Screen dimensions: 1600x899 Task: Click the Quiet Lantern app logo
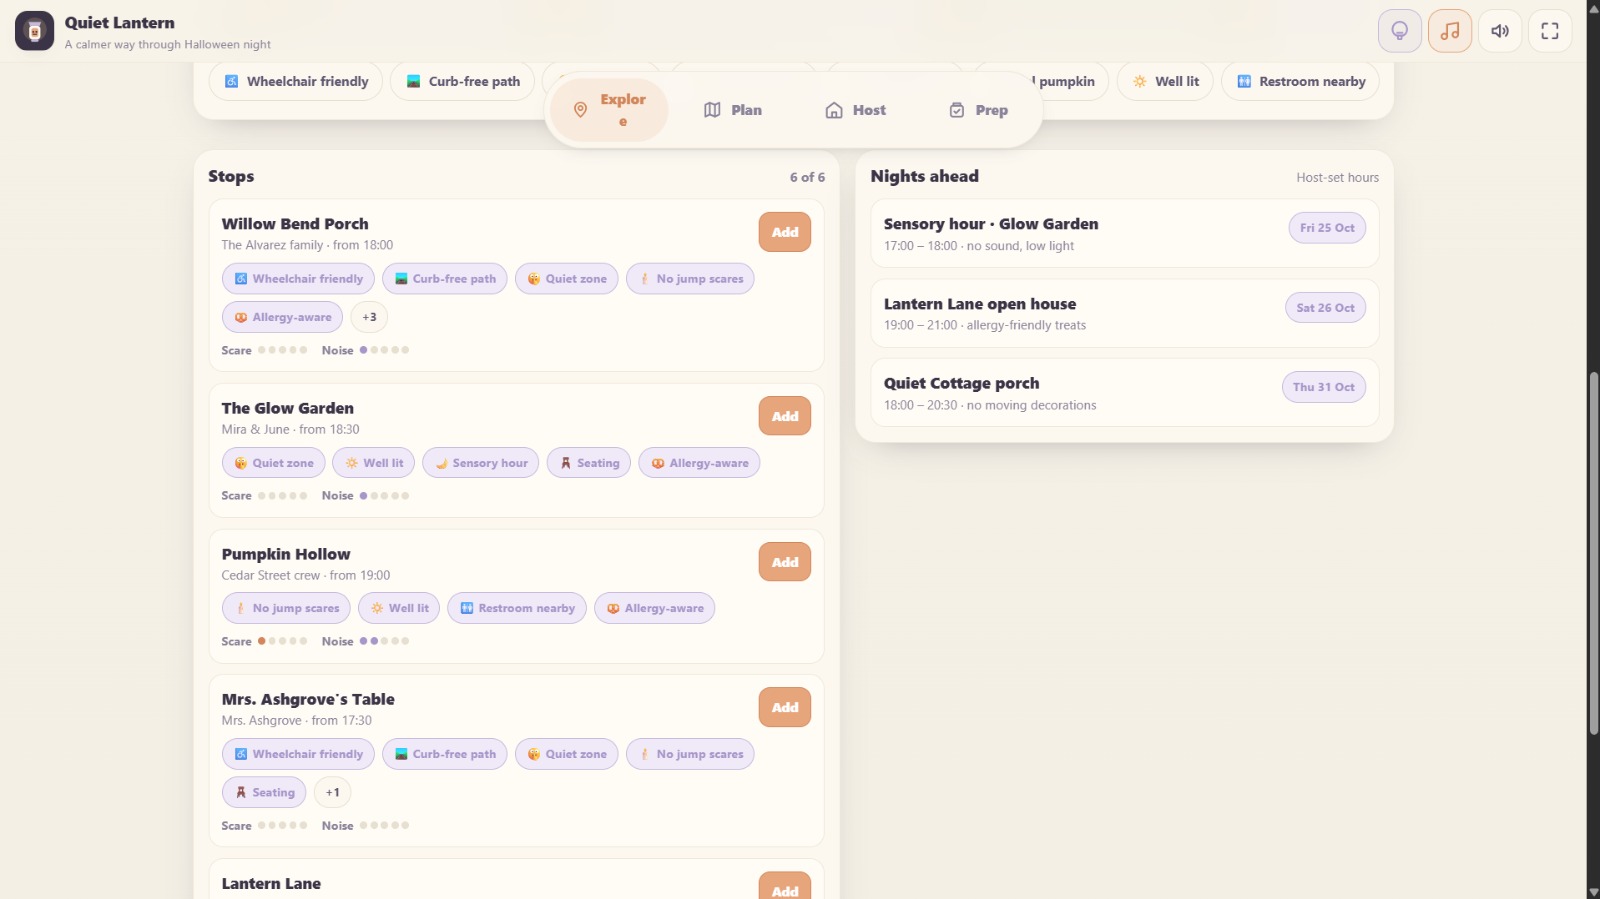34,31
